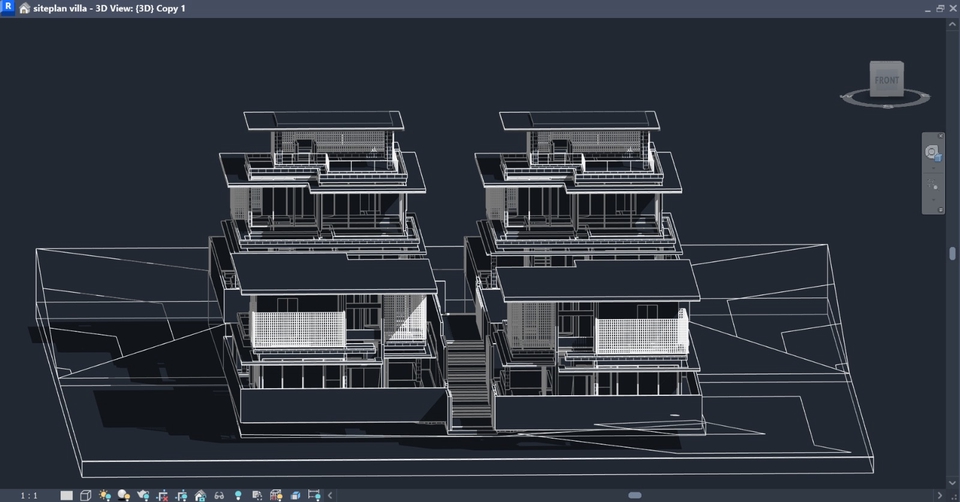The height and width of the screenshot is (502, 960).
Task: Minimize the 3D view window
Action: (x=928, y=9)
